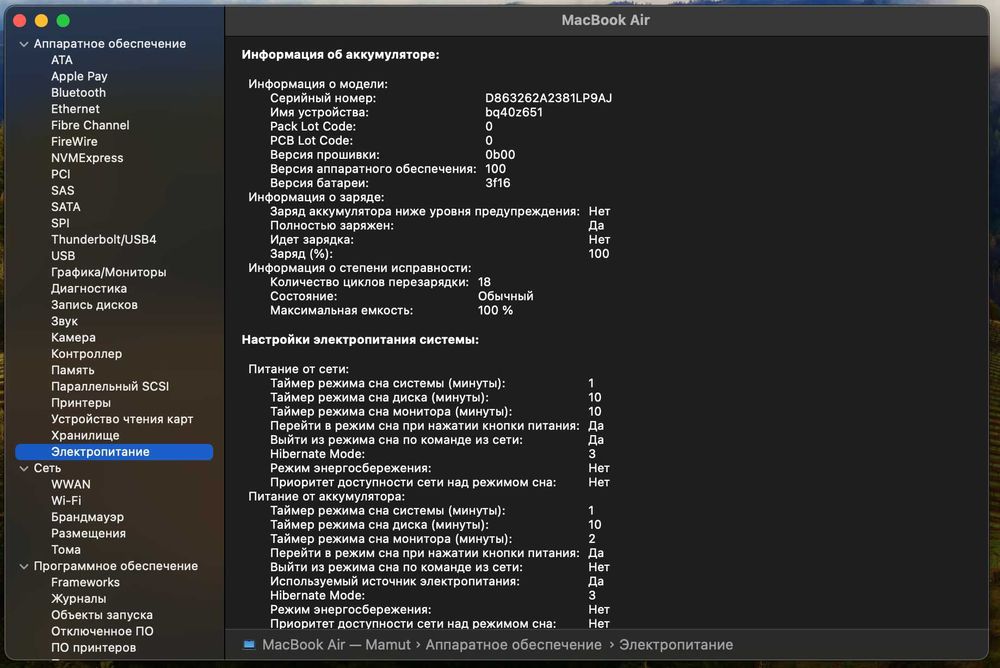The width and height of the screenshot is (1000, 668).
Task: Select FireWire in the sidebar
Action: point(74,142)
